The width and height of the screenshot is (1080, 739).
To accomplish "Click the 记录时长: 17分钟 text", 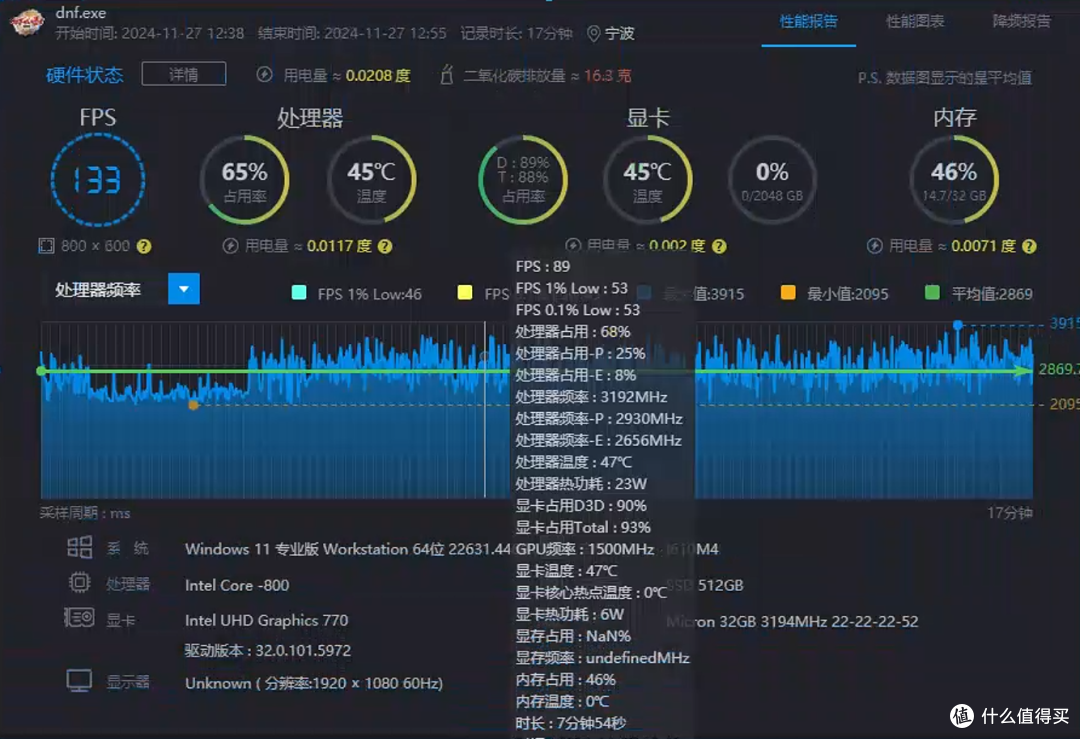I will (516, 33).
